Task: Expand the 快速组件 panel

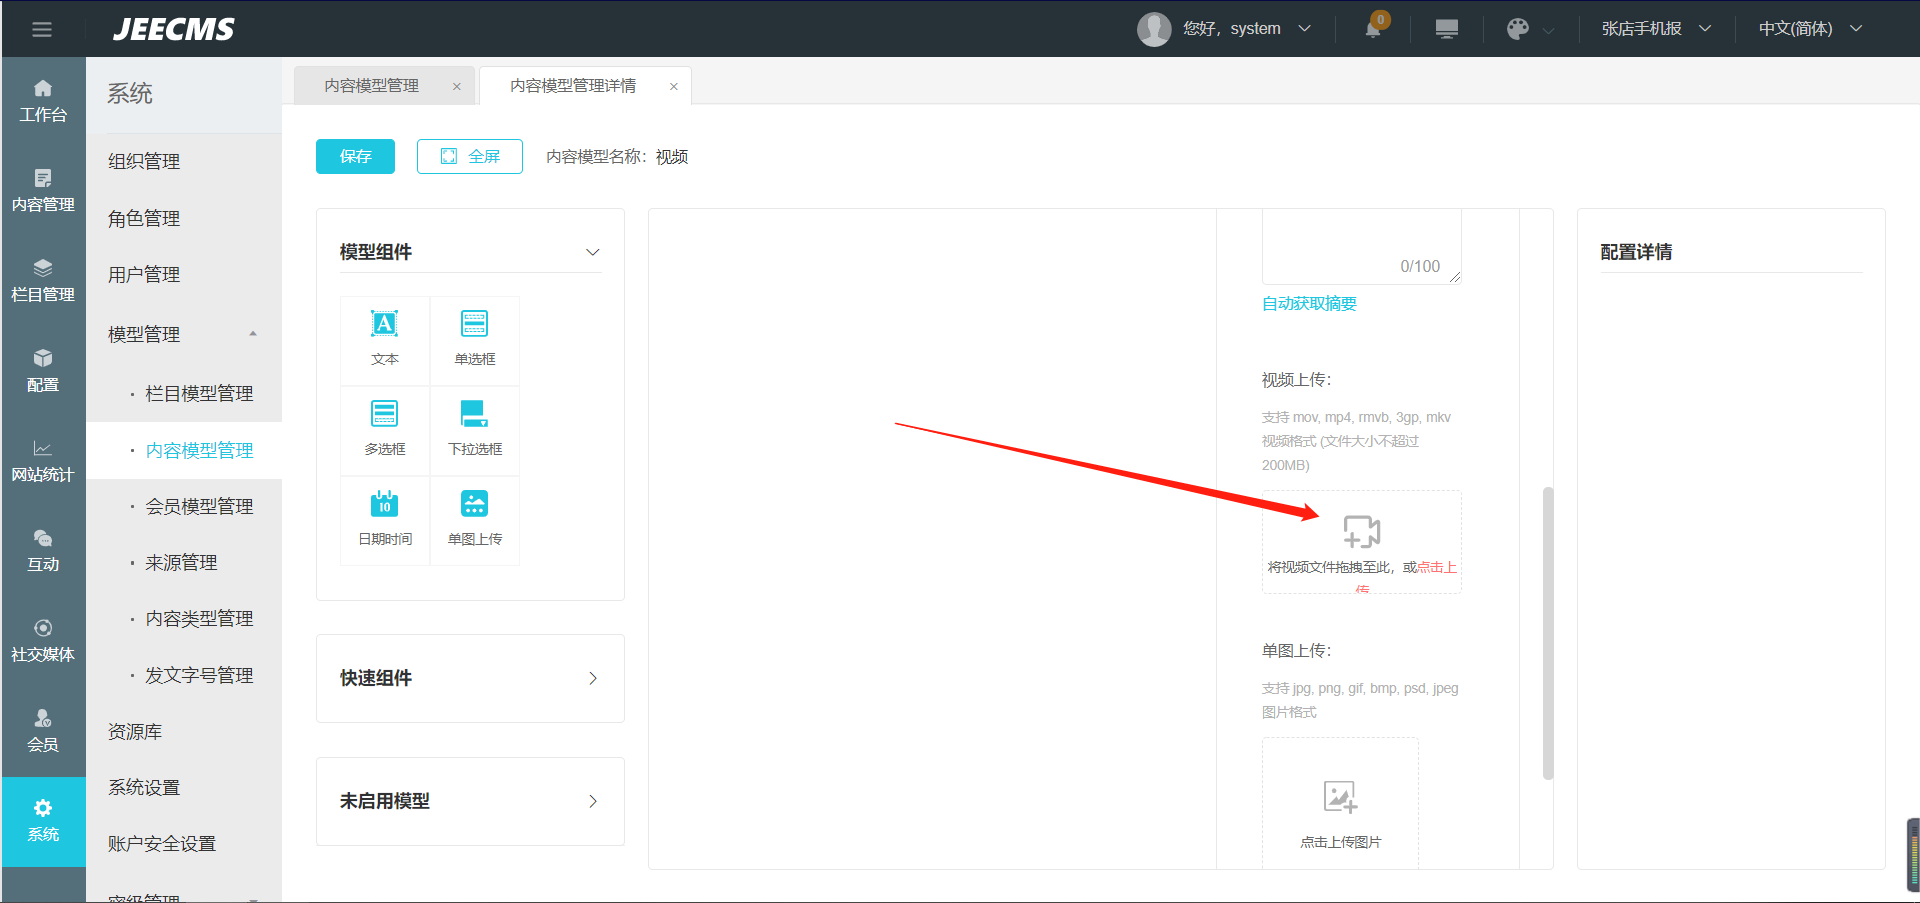Action: coord(593,678)
